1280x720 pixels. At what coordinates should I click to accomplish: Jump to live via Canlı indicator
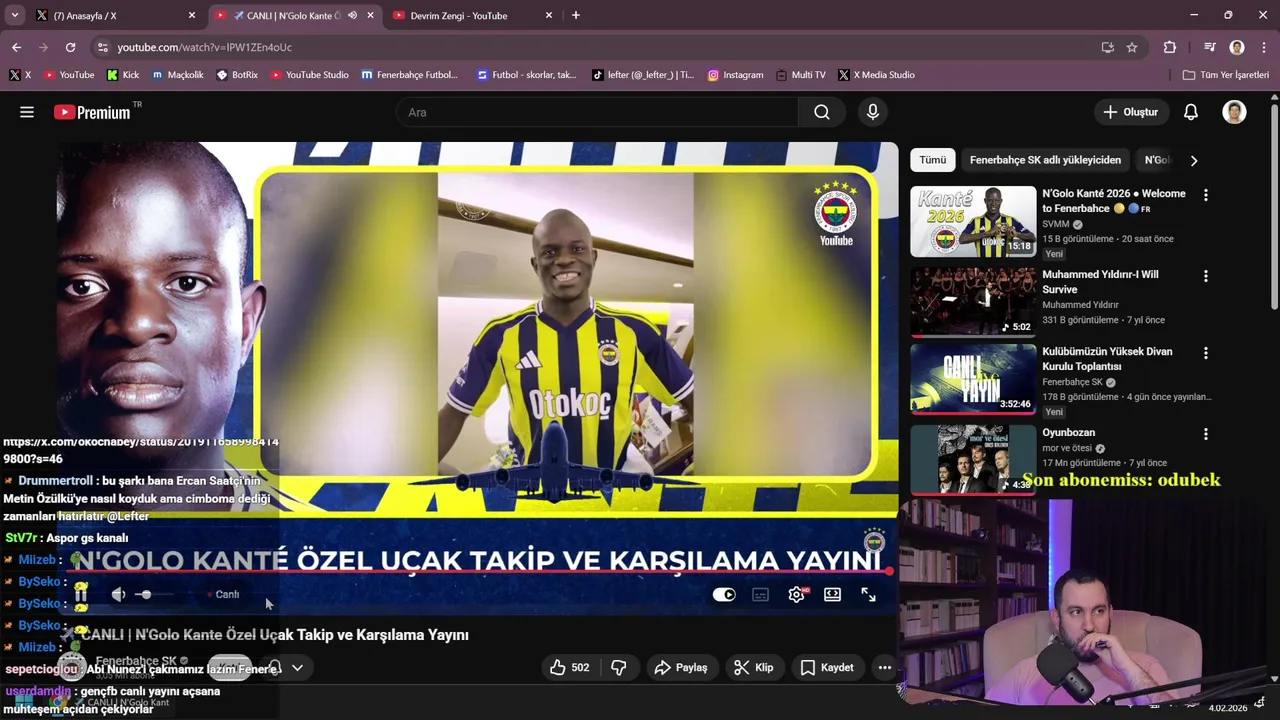[x=223, y=594]
